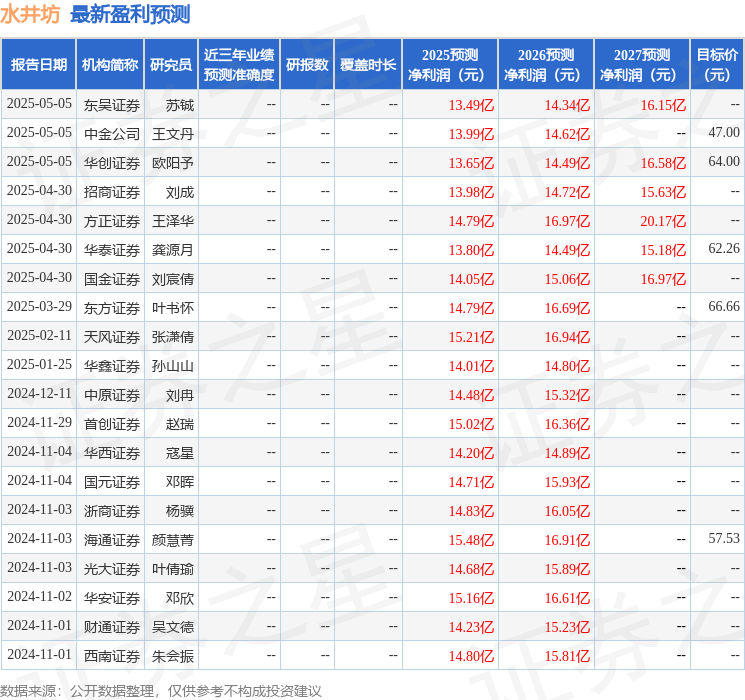745x700 pixels.
Task: Sort by the 报告日期 column header
Action: click(39, 64)
